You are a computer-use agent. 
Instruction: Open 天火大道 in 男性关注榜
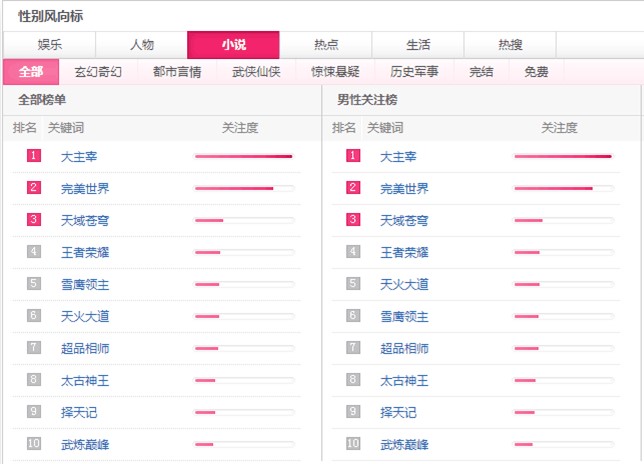point(404,285)
